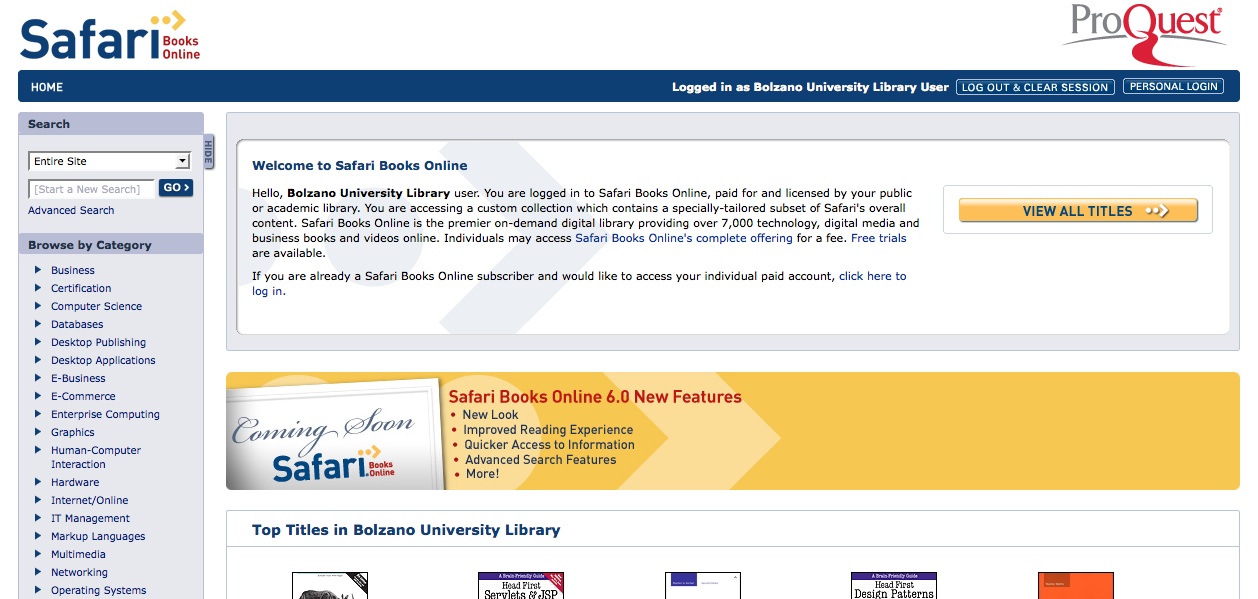Expand the Computer Science category arrow

click(x=38, y=306)
